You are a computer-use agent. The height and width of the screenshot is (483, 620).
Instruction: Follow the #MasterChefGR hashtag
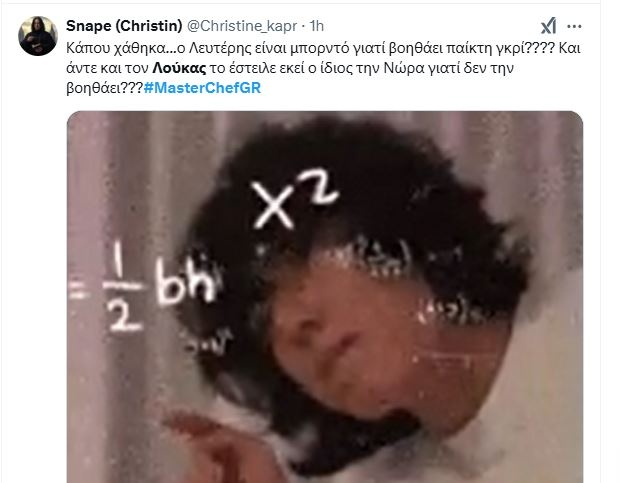(x=202, y=88)
